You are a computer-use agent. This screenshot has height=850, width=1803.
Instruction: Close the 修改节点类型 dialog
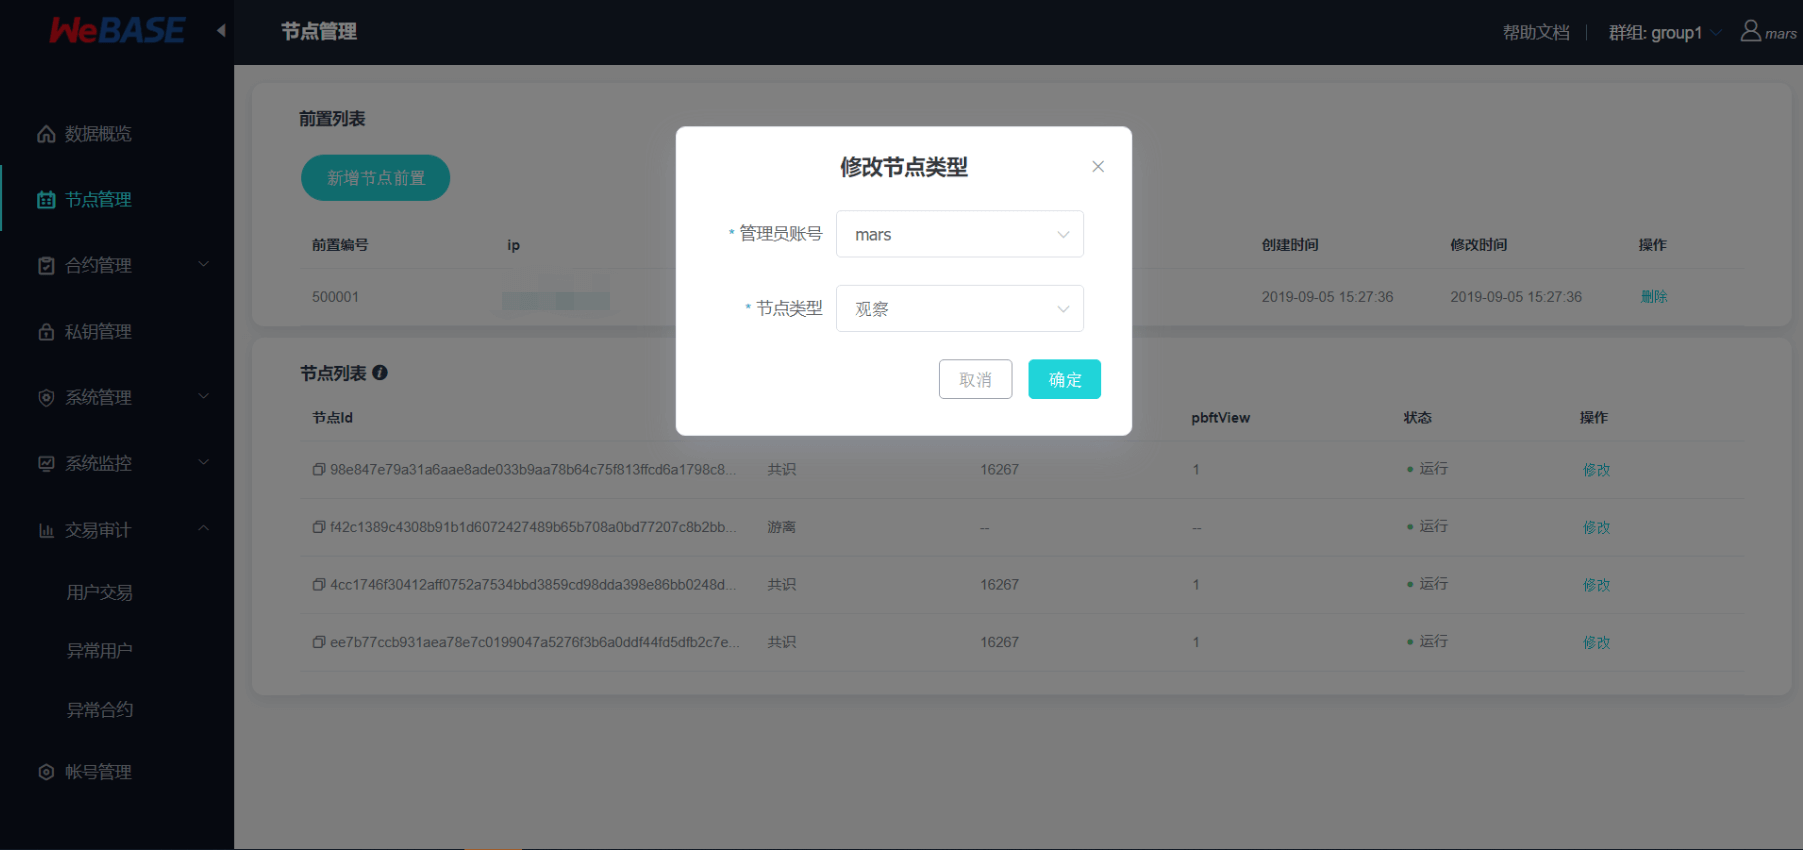click(1098, 167)
